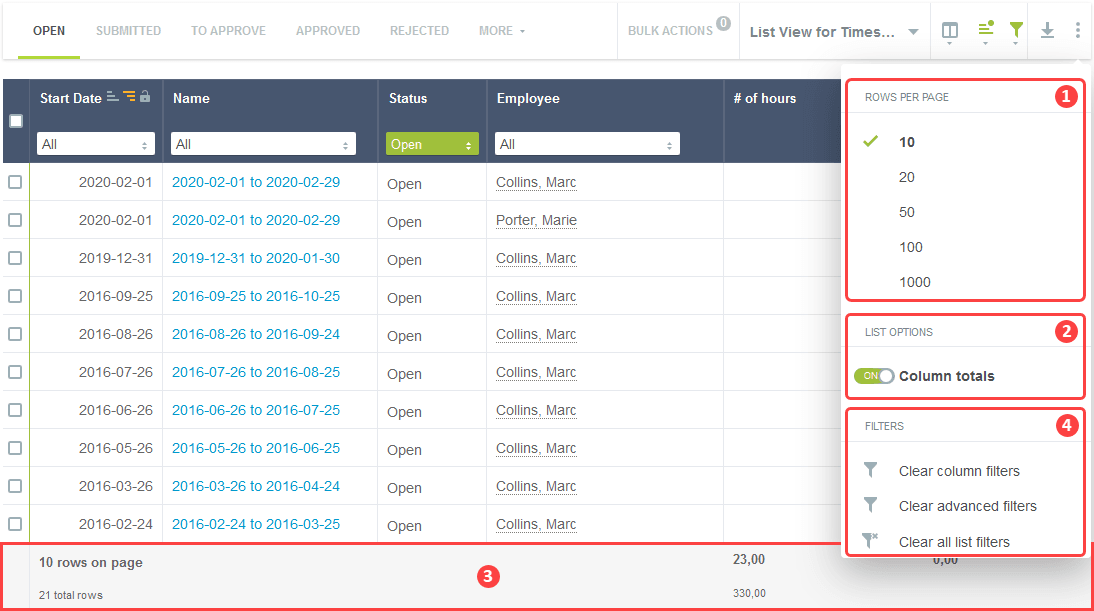The width and height of the screenshot is (1094, 611).
Task: Switch to the REJECTED tab
Action: coord(419,31)
